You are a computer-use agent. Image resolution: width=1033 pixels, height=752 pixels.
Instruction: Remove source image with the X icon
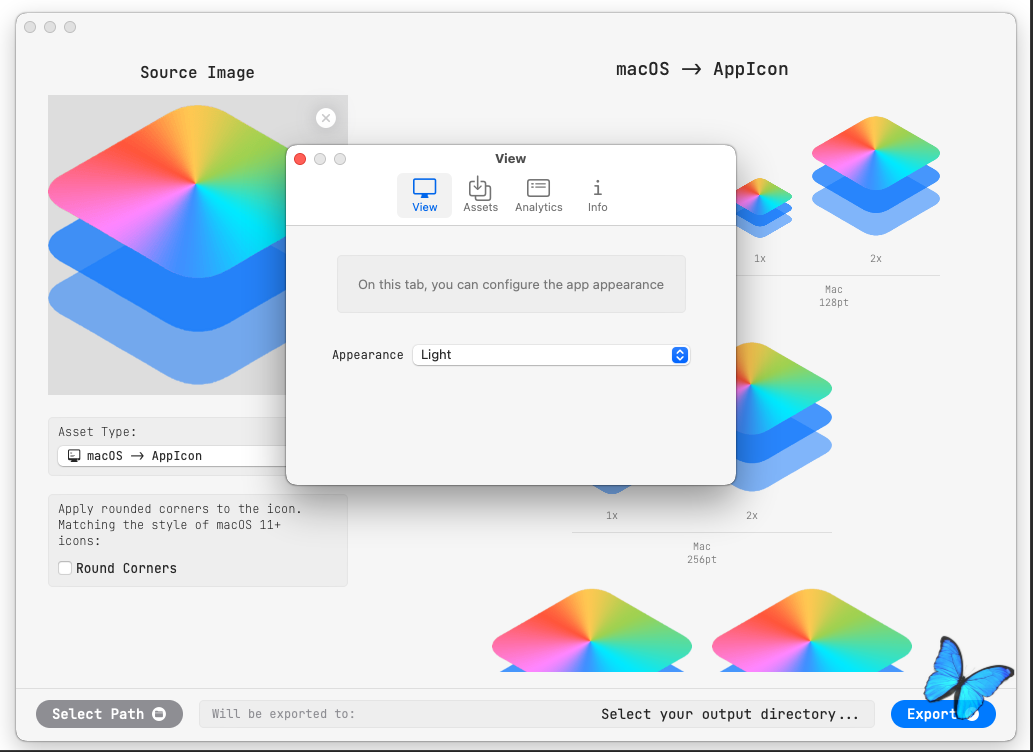325,118
